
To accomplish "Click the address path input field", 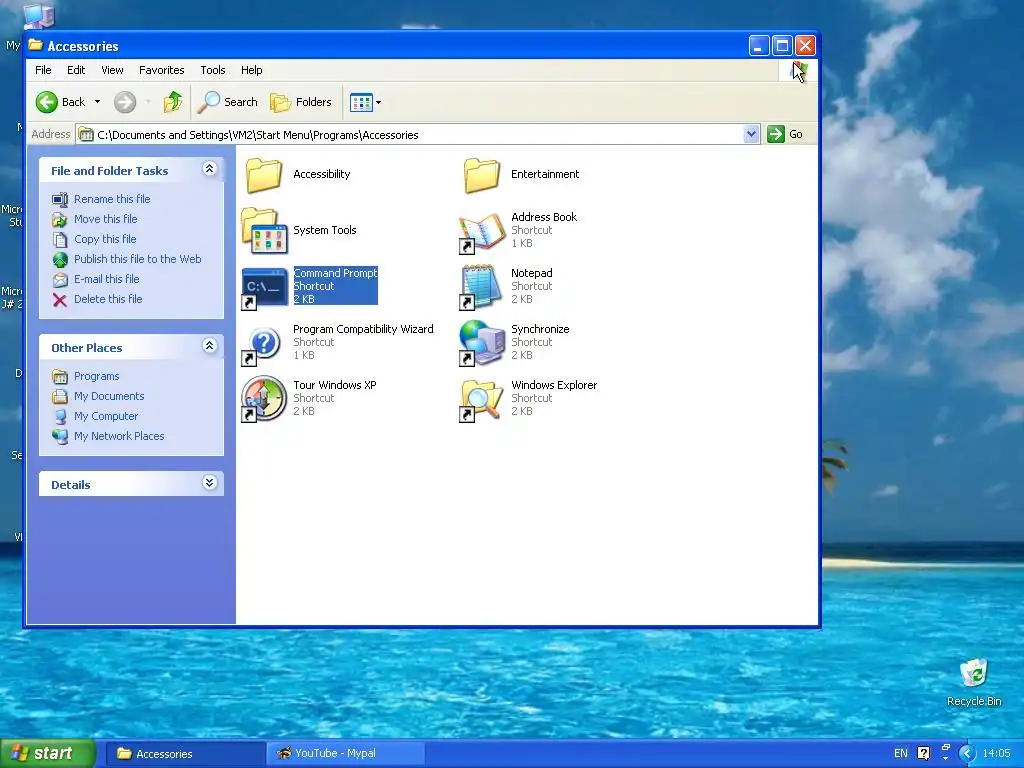I will click(418, 135).
